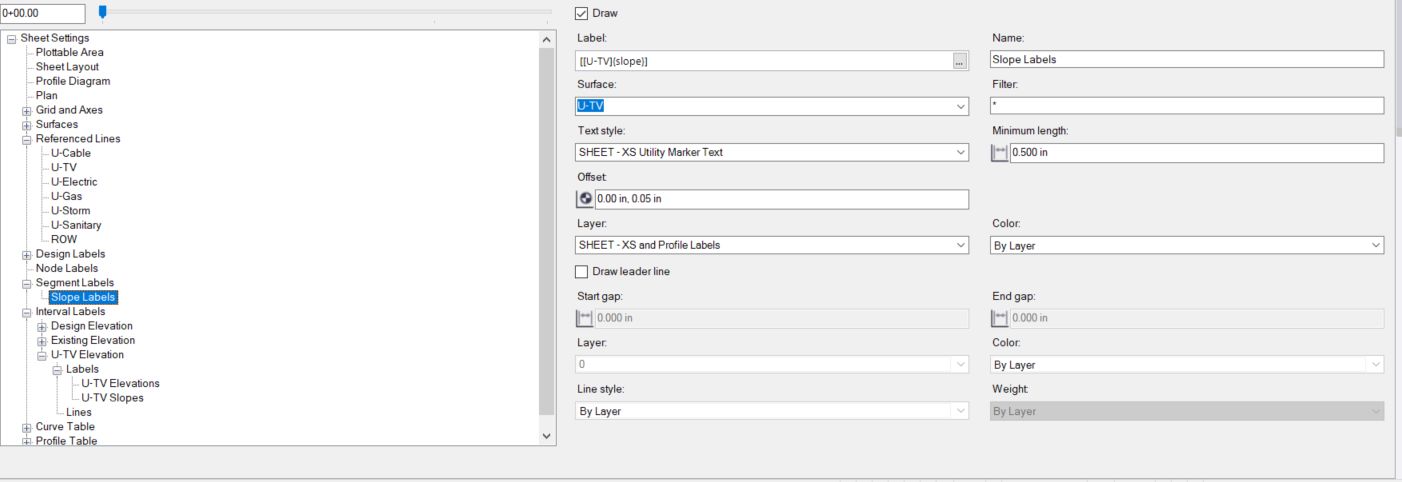1402x482 pixels.
Task: Click the blue station slider handle
Action: (x=102, y=12)
